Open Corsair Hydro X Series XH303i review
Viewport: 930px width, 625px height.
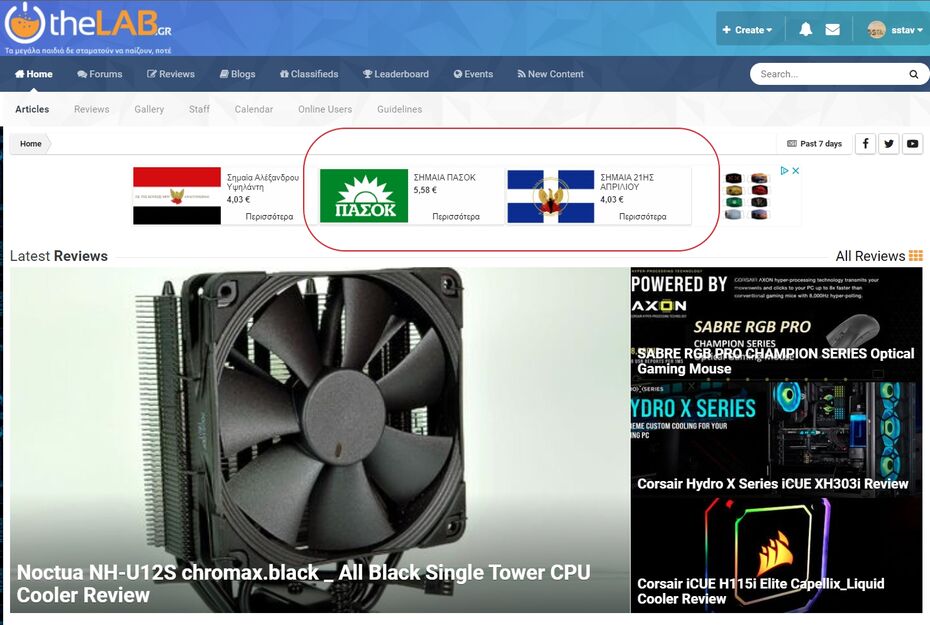[x=776, y=439]
